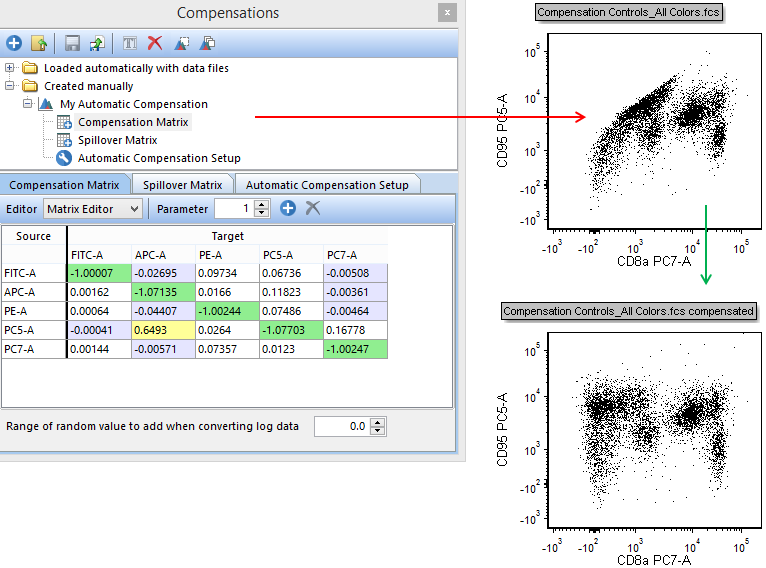
Task: Switch to the Spillover Matrix tab
Action: point(182,185)
